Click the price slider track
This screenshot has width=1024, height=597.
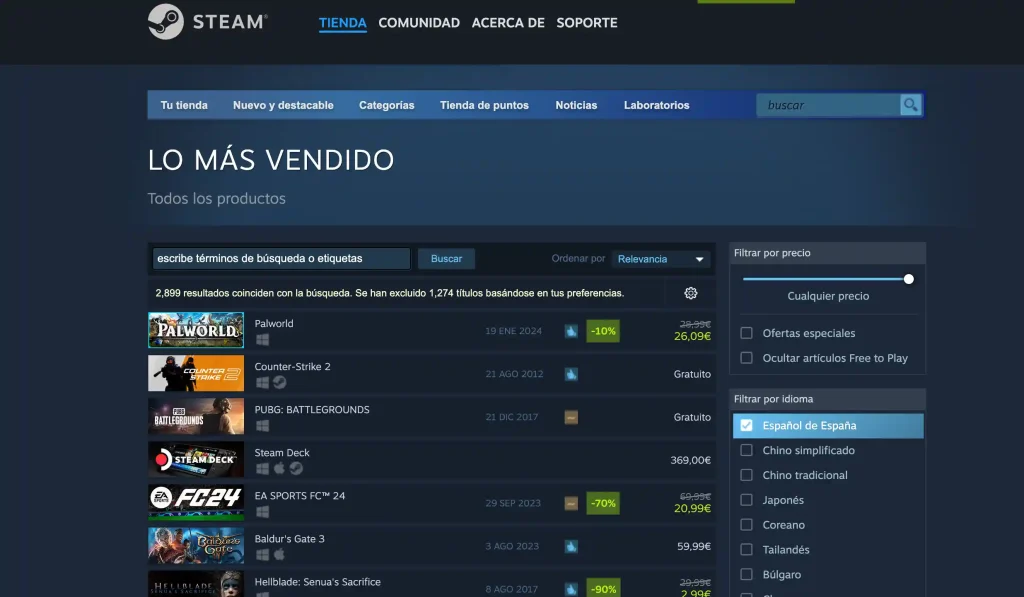click(824, 279)
